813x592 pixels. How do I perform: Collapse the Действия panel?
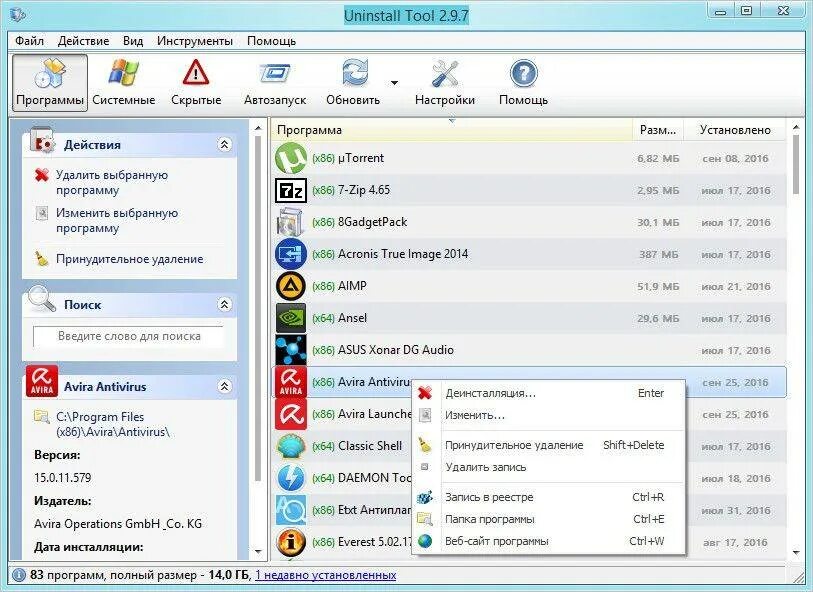(x=224, y=145)
